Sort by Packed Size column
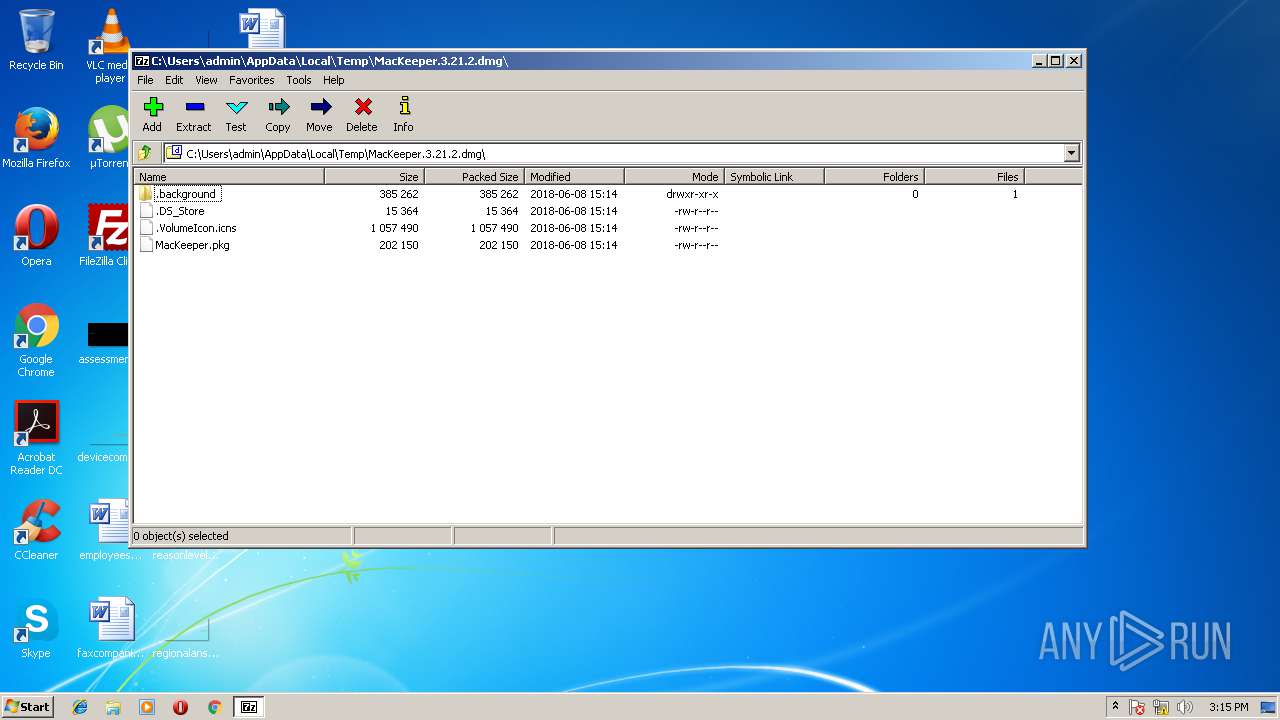Viewport: 1280px width, 720px height. (474, 177)
